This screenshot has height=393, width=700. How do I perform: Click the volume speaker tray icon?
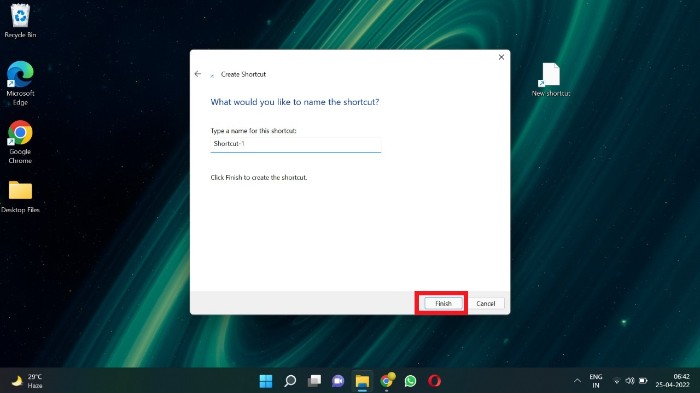tap(630, 381)
